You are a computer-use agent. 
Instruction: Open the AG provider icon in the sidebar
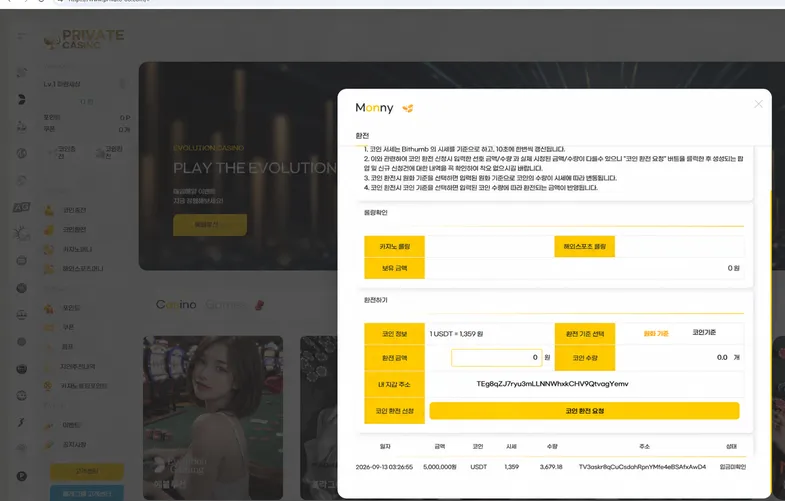22,207
